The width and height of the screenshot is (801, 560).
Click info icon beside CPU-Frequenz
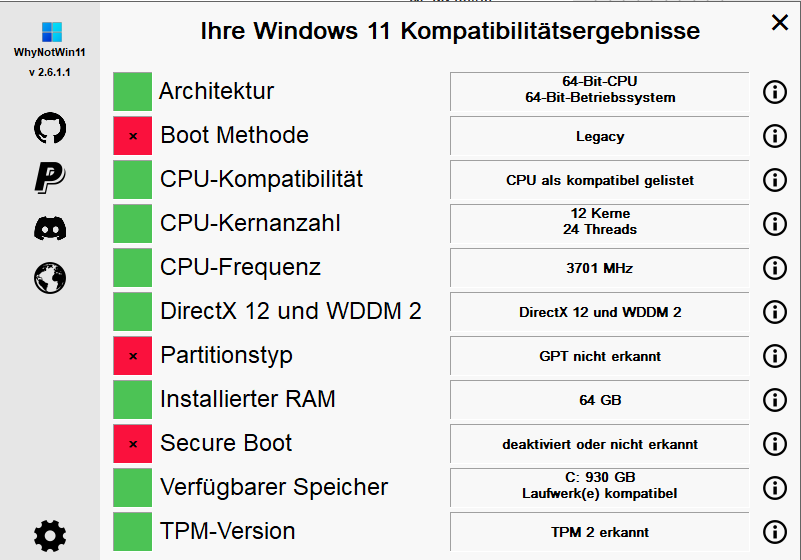pos(775,268)
